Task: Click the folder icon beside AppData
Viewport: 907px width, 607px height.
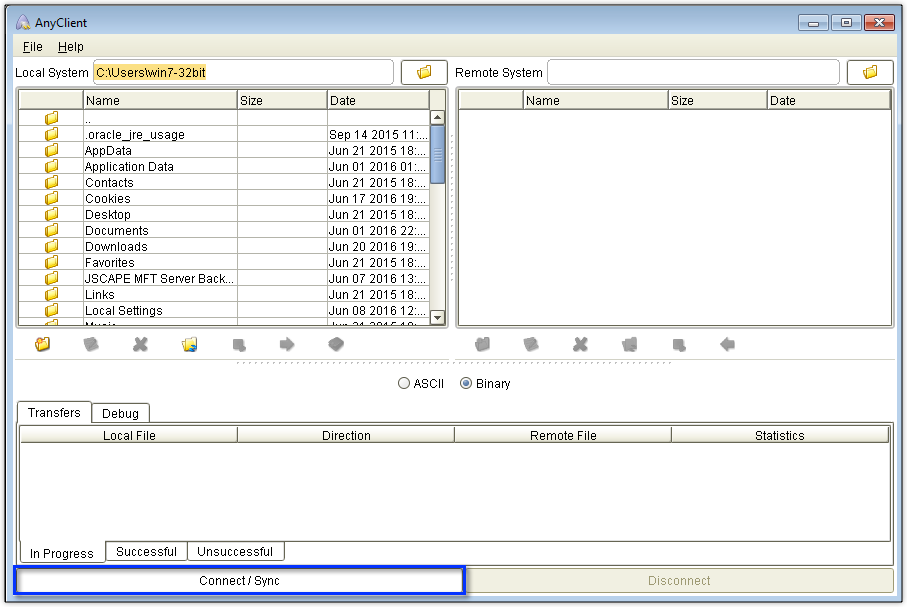Action: 51,150
